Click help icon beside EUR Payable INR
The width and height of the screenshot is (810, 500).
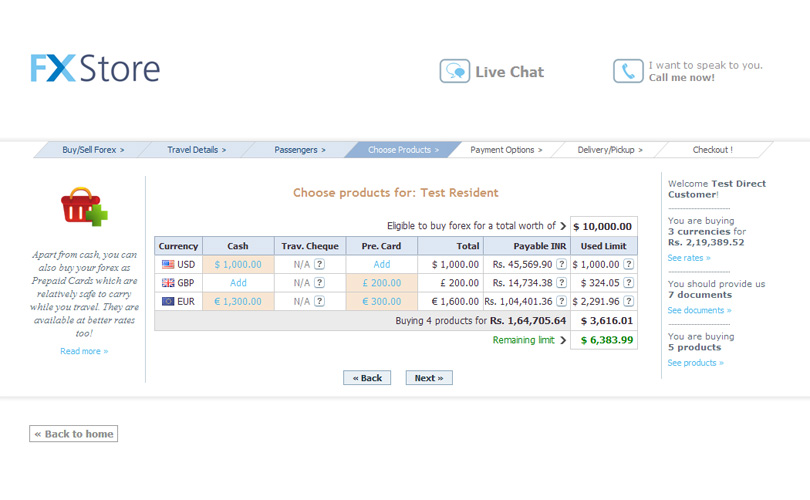coord(561,301)
